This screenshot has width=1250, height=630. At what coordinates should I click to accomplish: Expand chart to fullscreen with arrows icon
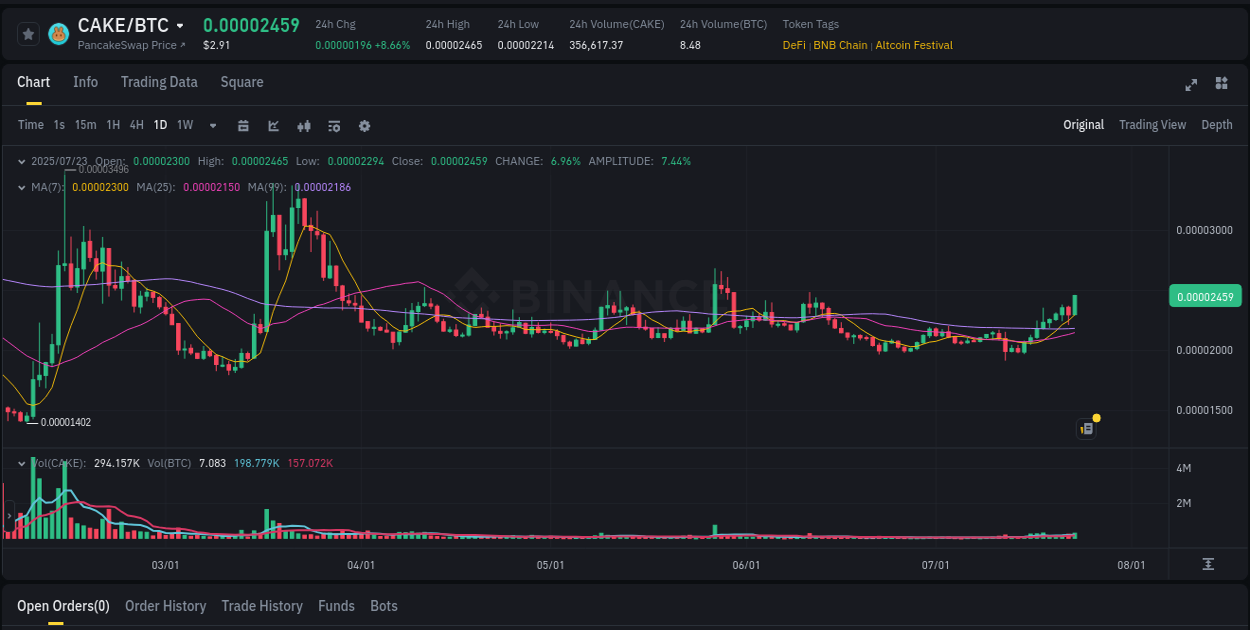coord(1191,85)
